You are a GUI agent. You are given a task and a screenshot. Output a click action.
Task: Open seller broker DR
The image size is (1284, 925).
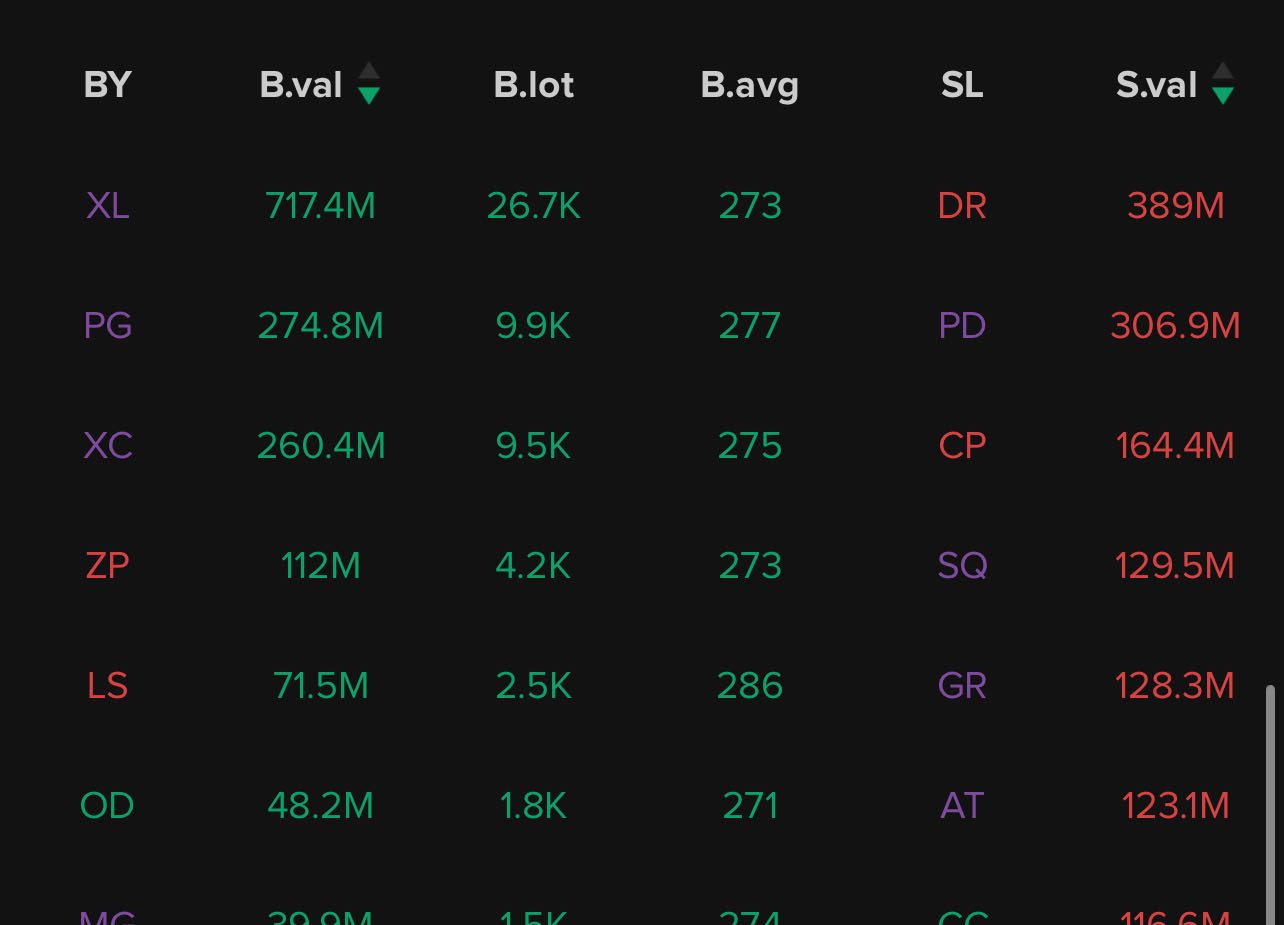point(962,206)
